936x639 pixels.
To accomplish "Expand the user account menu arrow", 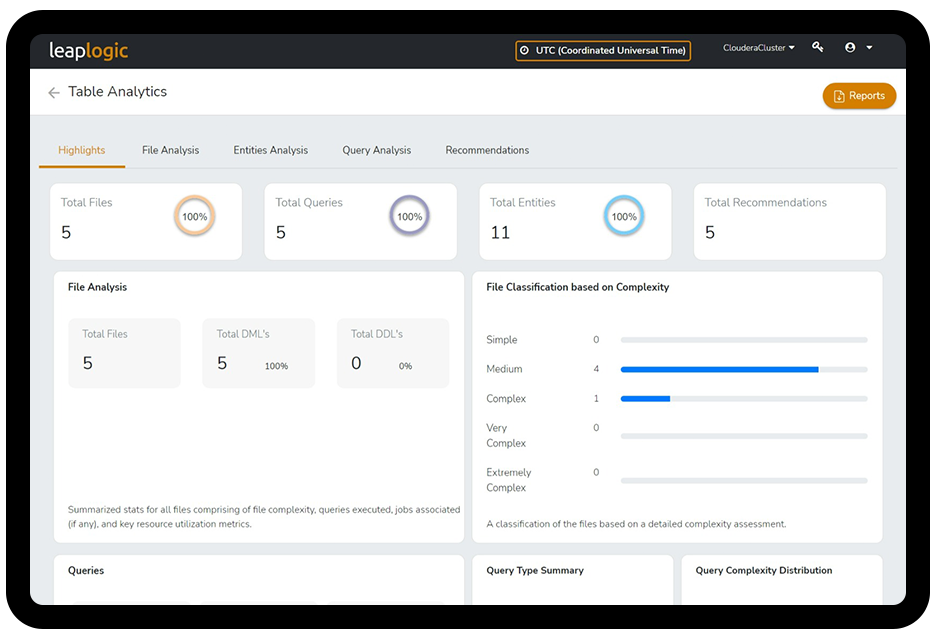I will tap(869, 48).
